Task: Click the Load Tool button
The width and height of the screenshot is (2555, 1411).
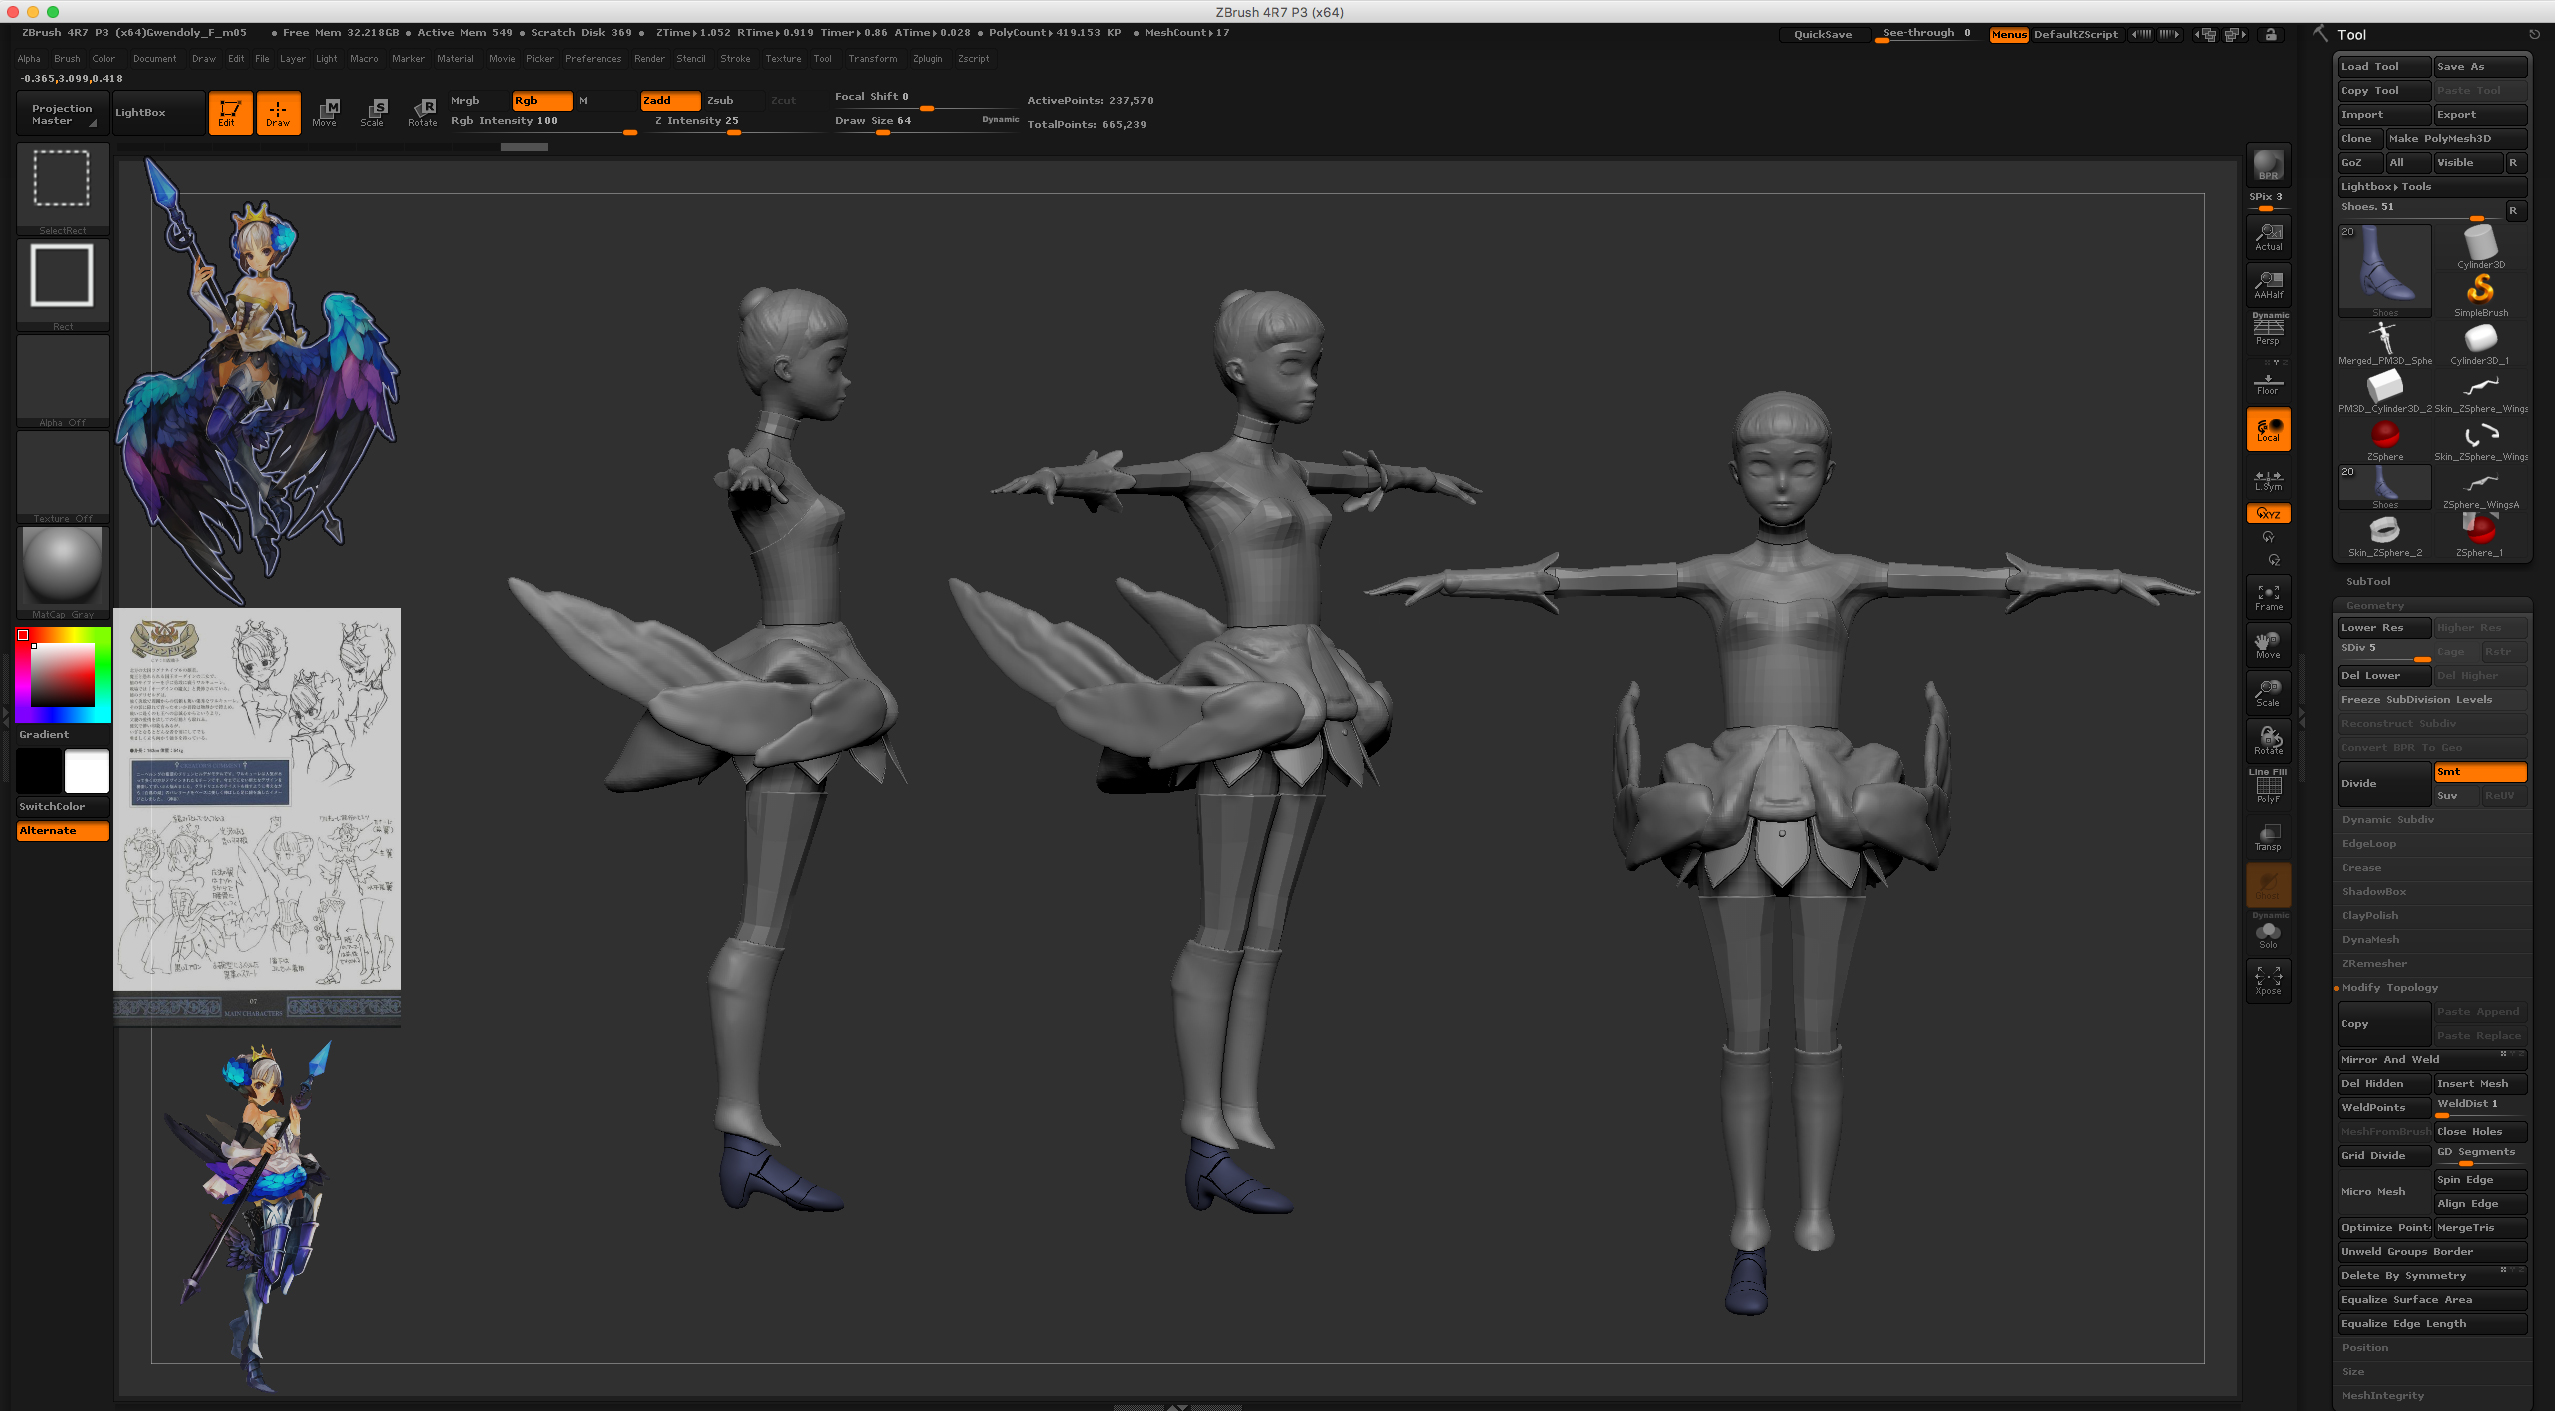Action: (x=2384, y=67)
